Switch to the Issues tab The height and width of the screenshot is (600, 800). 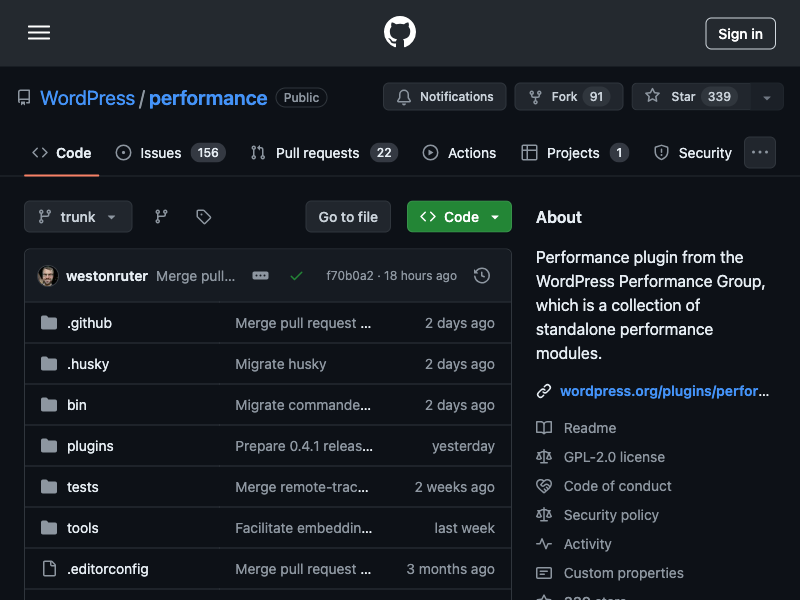170,153
